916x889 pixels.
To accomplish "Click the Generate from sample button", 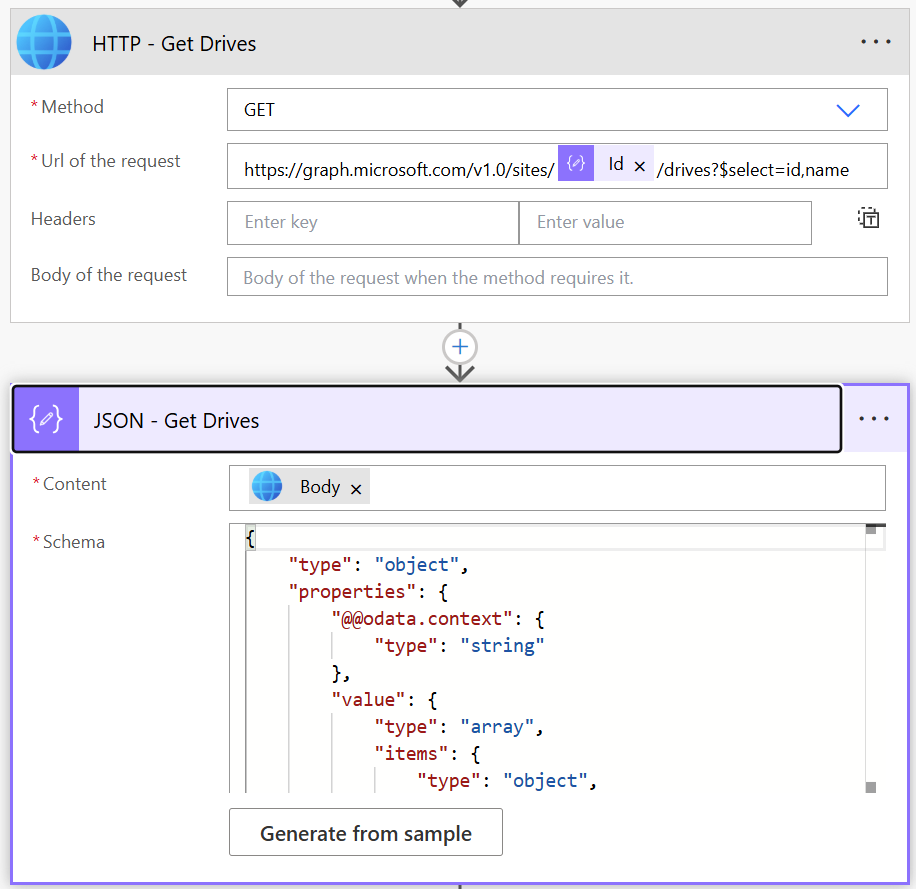I will 366,832.
